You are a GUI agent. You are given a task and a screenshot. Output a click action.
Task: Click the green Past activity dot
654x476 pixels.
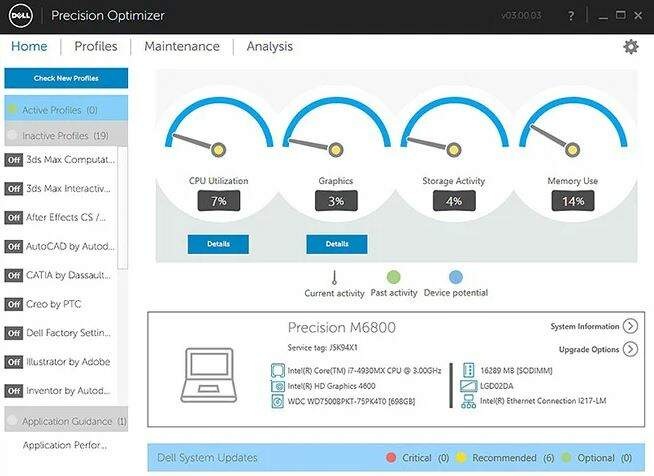pos(393,277)
